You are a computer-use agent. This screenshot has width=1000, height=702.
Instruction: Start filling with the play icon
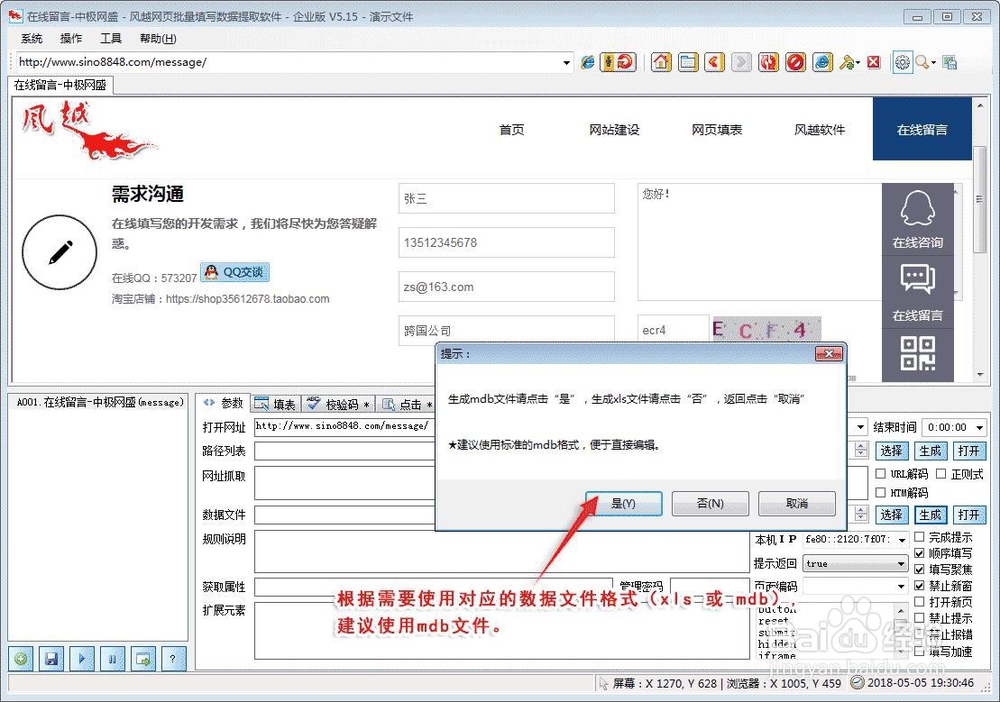pos(82,659)
